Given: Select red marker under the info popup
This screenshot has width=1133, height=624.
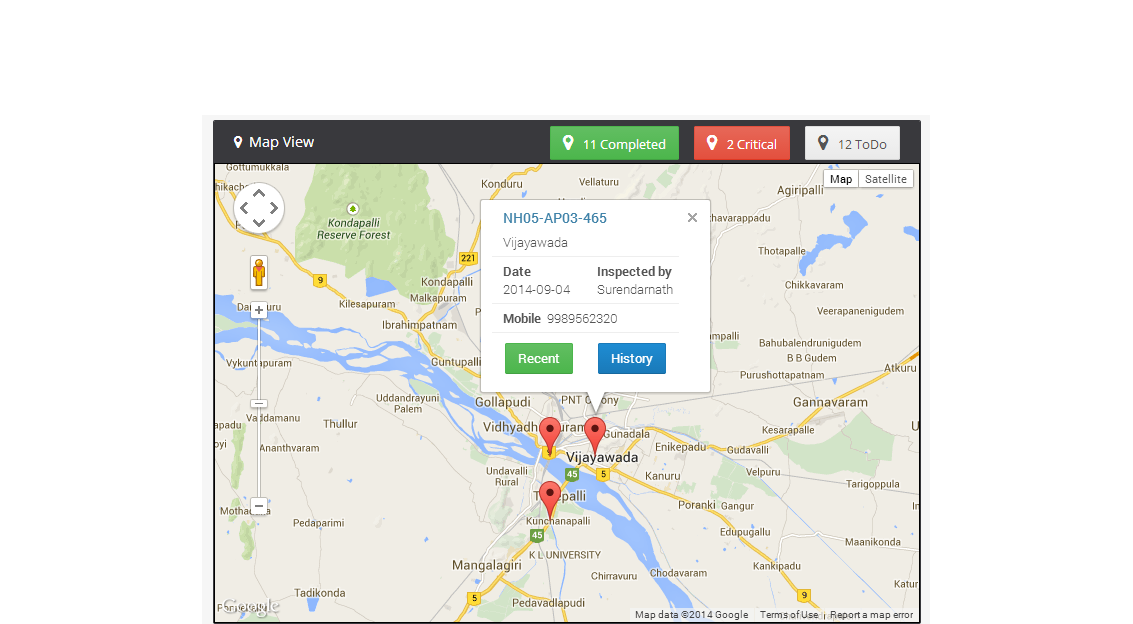Looking at the screenshot, I should (595, 433).
